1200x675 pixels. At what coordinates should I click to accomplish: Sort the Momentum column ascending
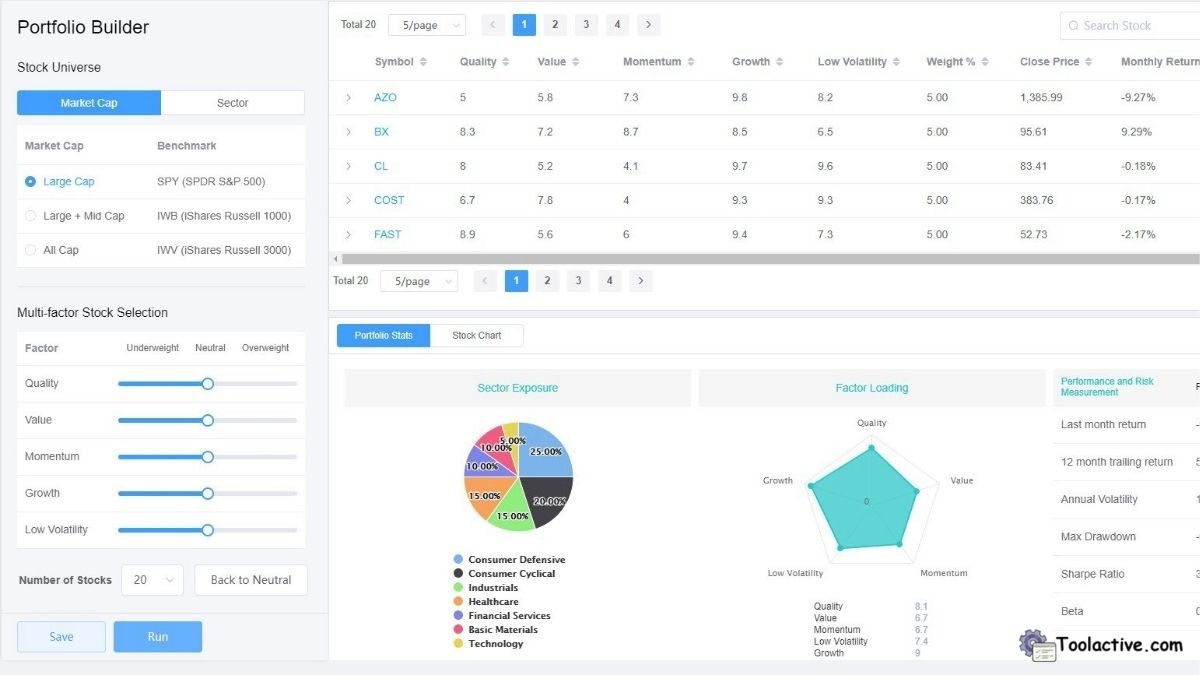(x=691, y=61)
